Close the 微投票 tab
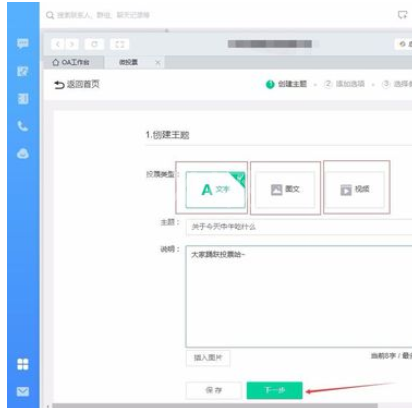The image size is (412, 408). pyautogui.click(x=158, y=62)
